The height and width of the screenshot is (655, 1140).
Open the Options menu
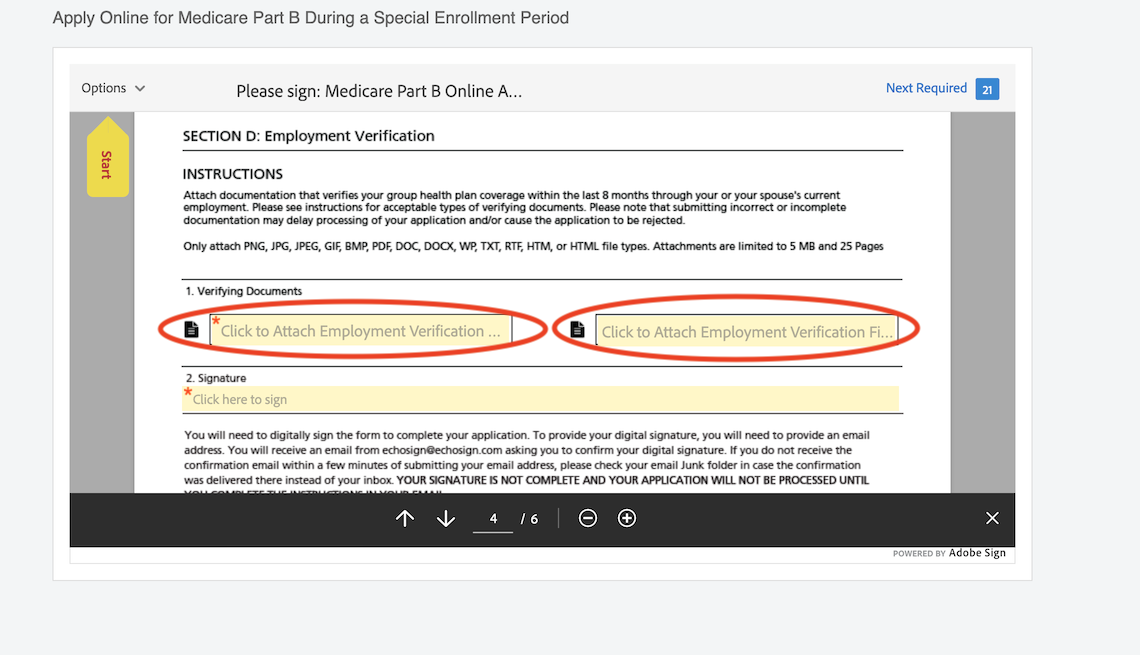(104, 88)
